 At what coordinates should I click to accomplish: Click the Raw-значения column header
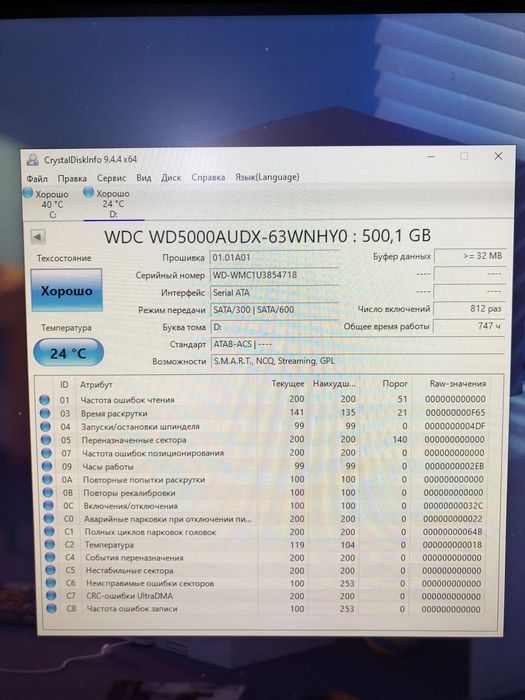tap(458, 383)
